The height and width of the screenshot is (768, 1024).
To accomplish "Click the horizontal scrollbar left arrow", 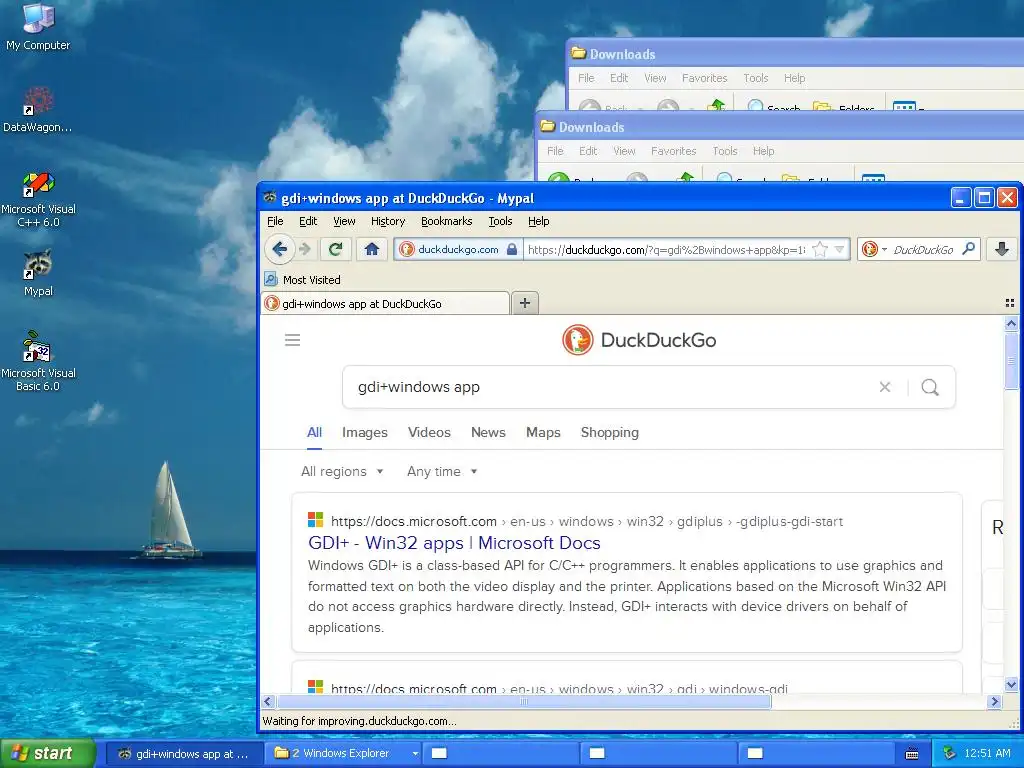I will click(268, 701).
